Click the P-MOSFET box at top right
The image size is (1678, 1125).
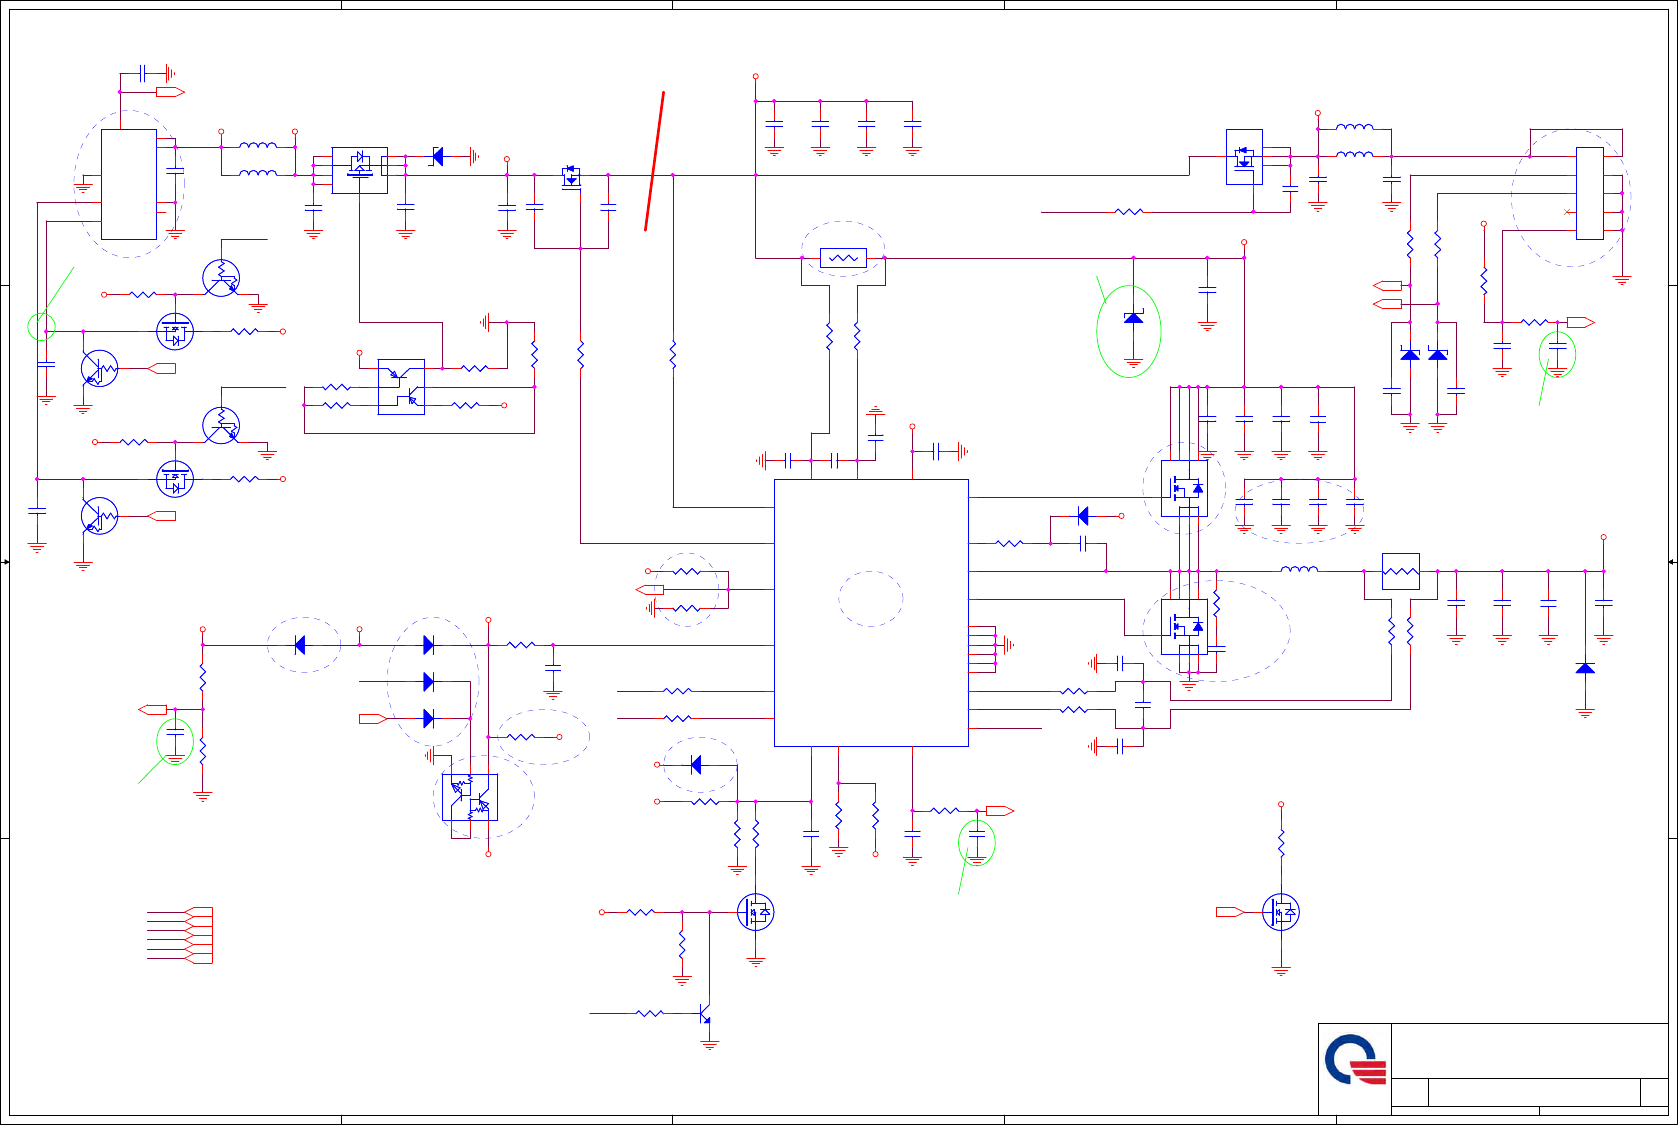click(x=1244, y=157)
